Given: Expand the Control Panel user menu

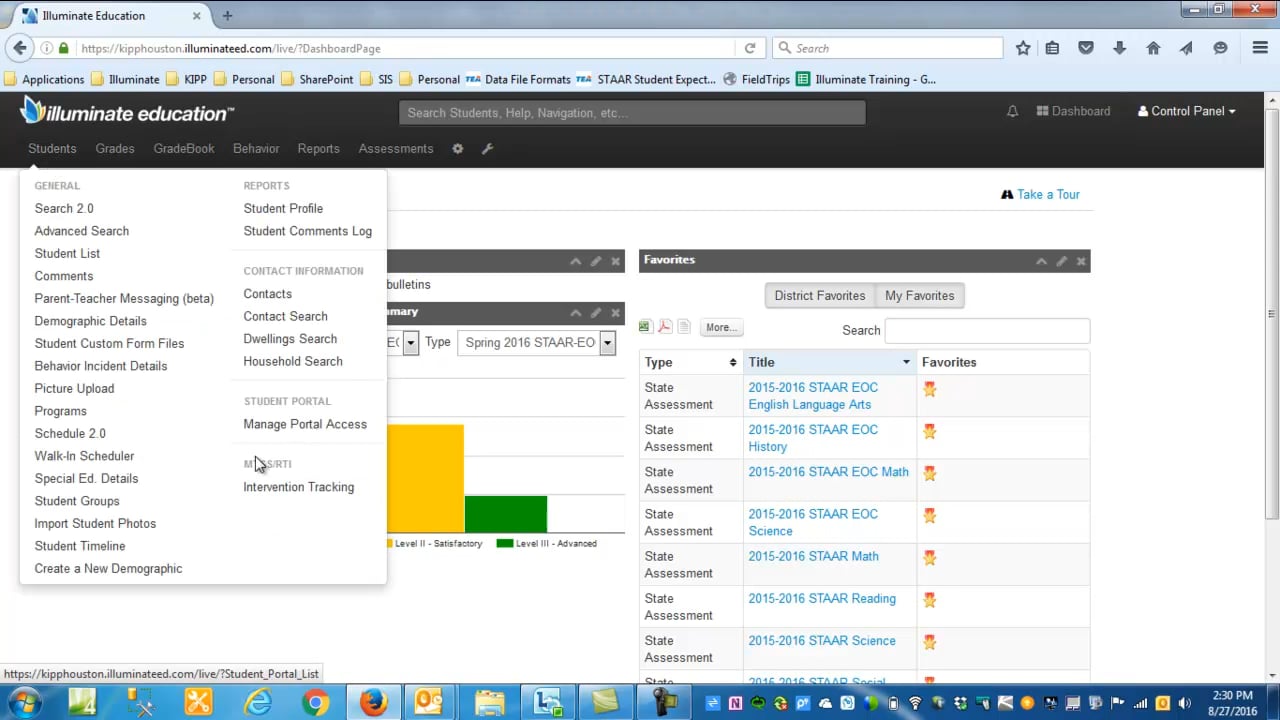Looking at the screenshot, I should [1186, 112].
